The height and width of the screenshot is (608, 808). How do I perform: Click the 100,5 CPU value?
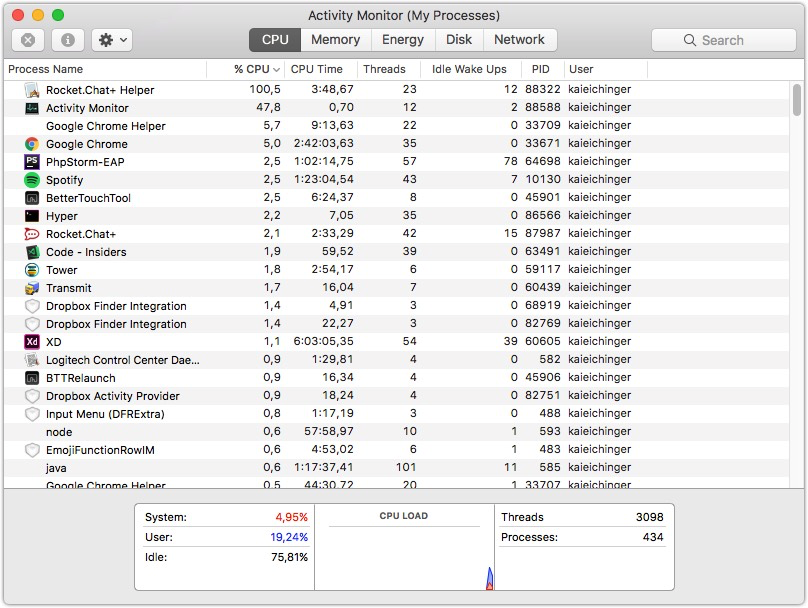[265, 90]
